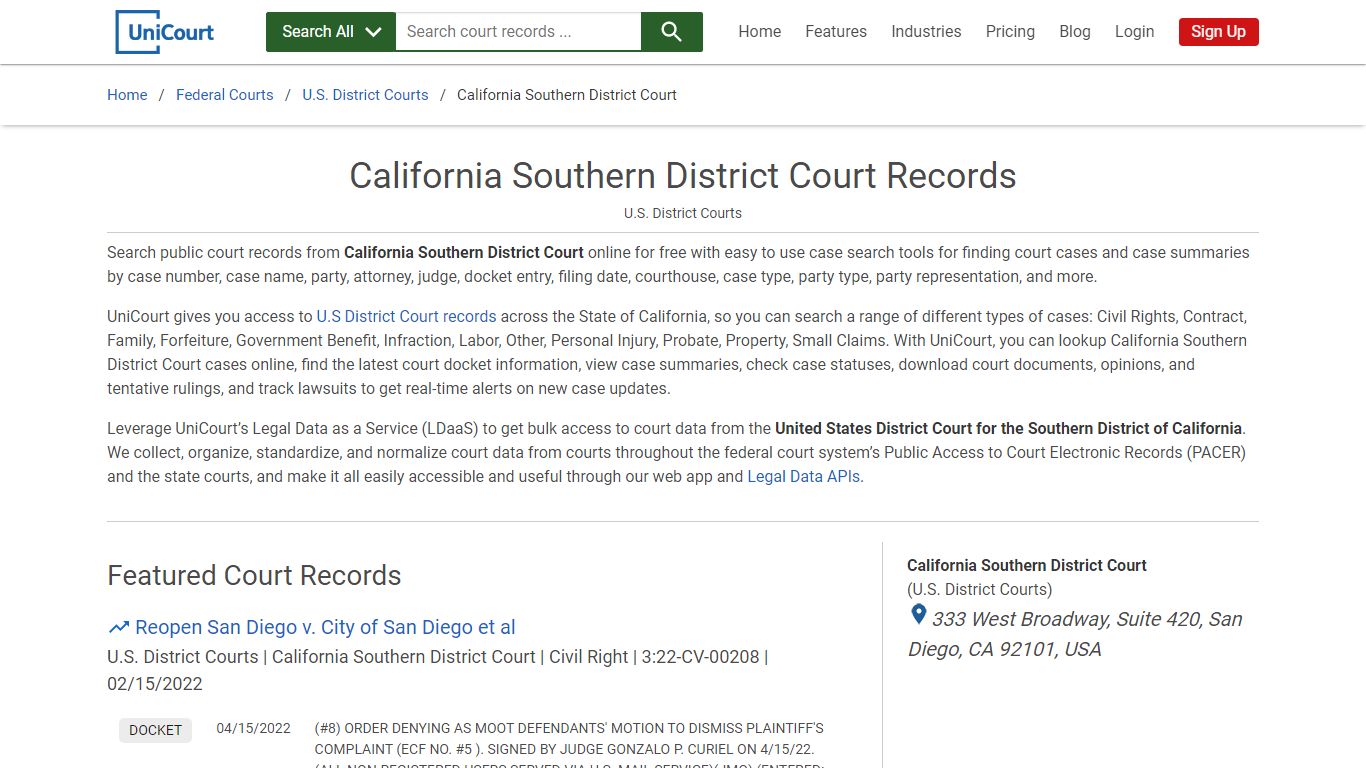This screenshot has height=768, width=1366.
Task: Open the Search All dropdown
Action: (x=331, y=32)
